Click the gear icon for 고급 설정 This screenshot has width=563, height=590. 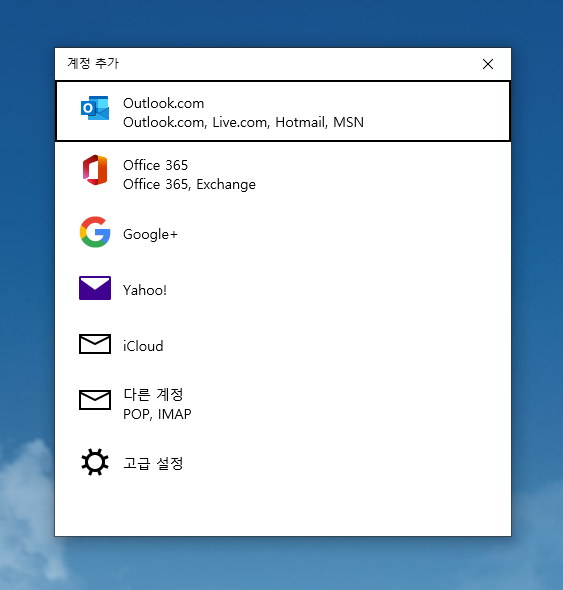tap(95, 462)
